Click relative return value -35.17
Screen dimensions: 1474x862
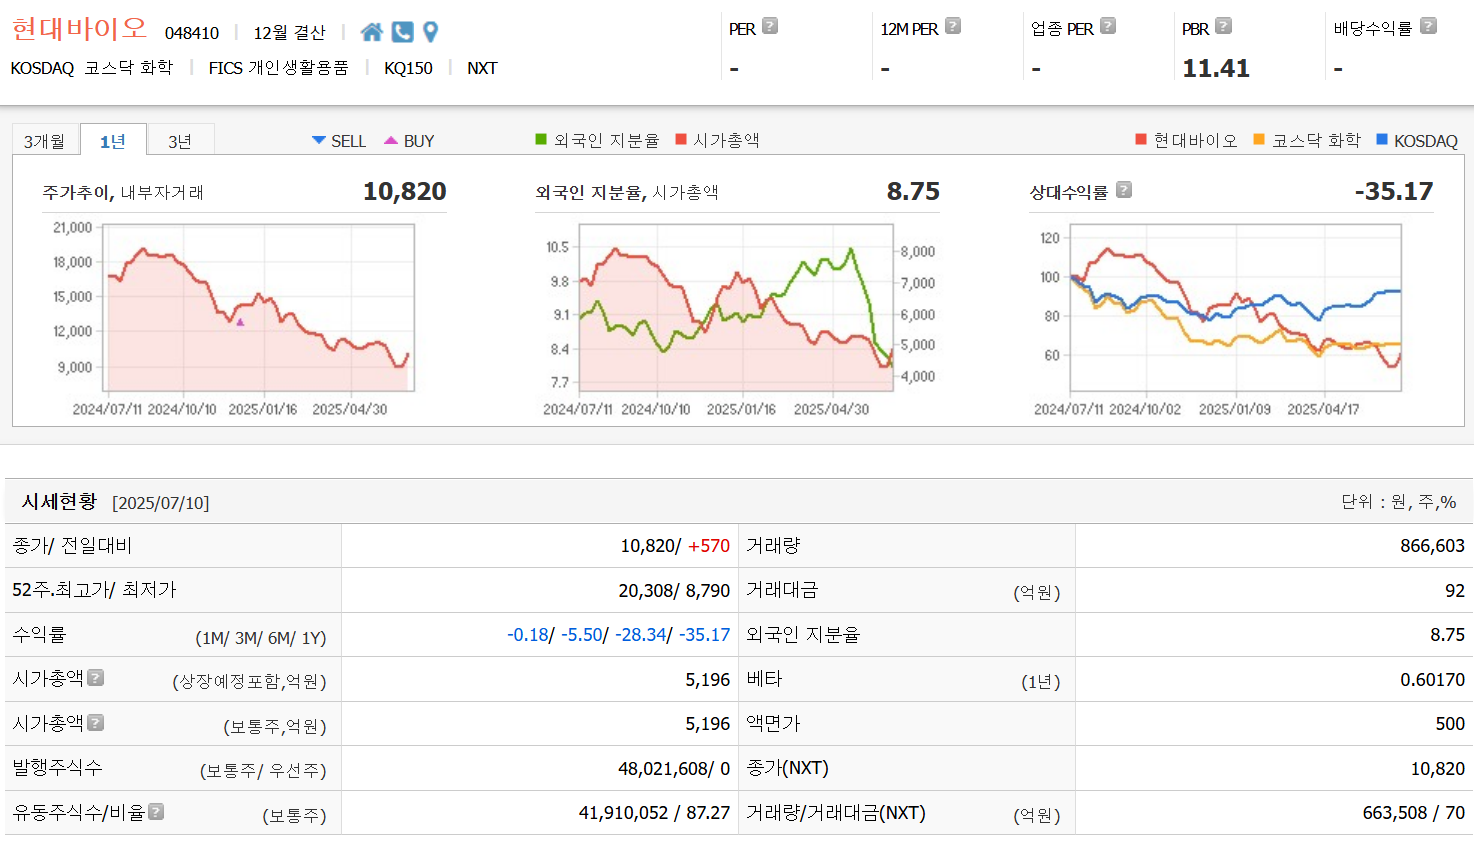tap(1394, 191)
